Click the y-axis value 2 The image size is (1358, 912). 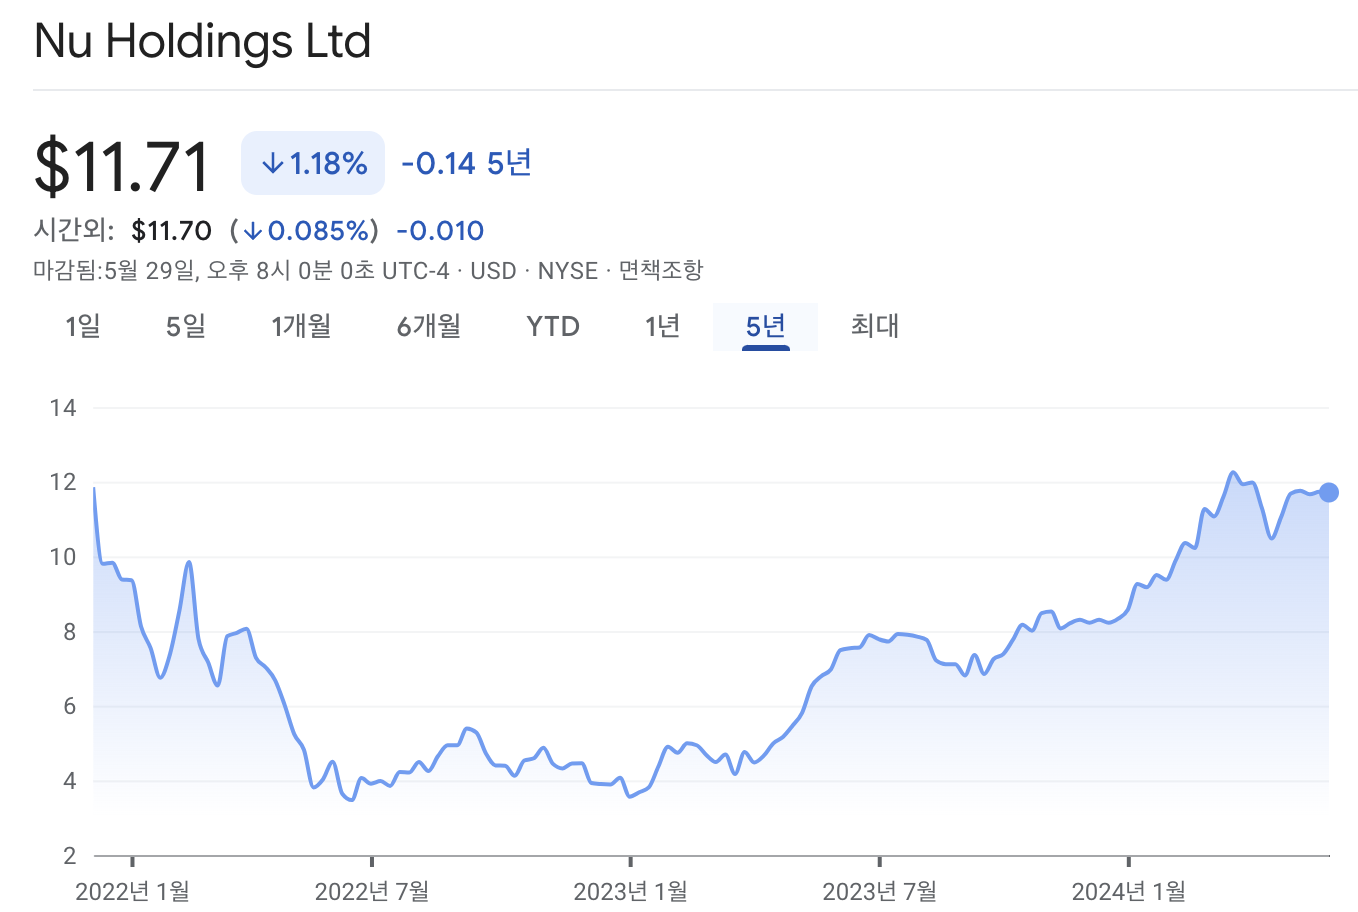coord(70,856)
